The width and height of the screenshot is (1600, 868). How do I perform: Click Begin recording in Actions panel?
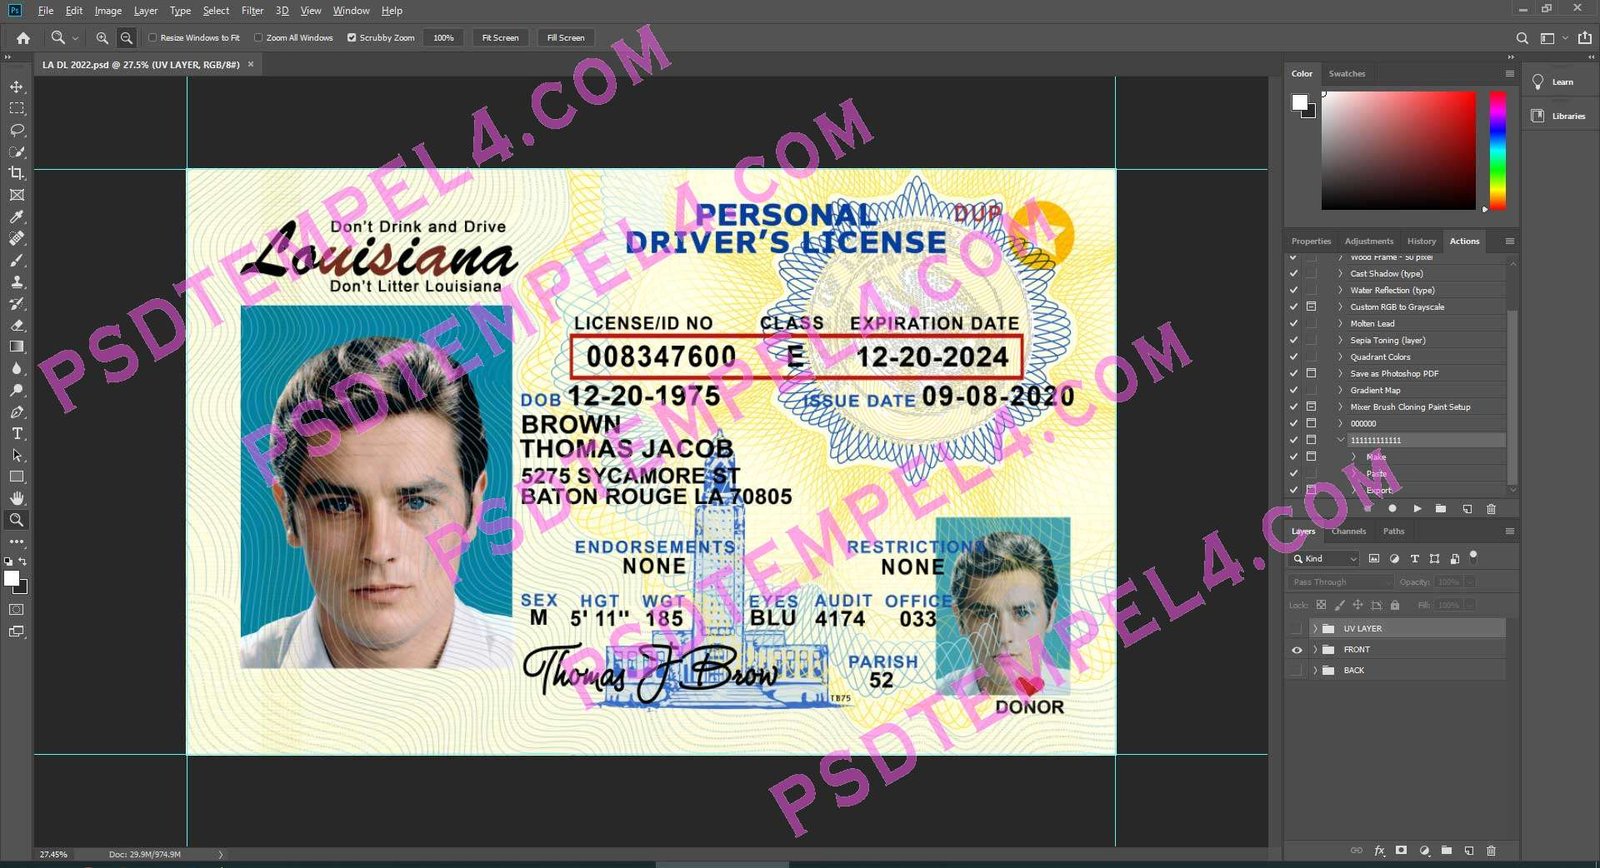(1392, 509)
